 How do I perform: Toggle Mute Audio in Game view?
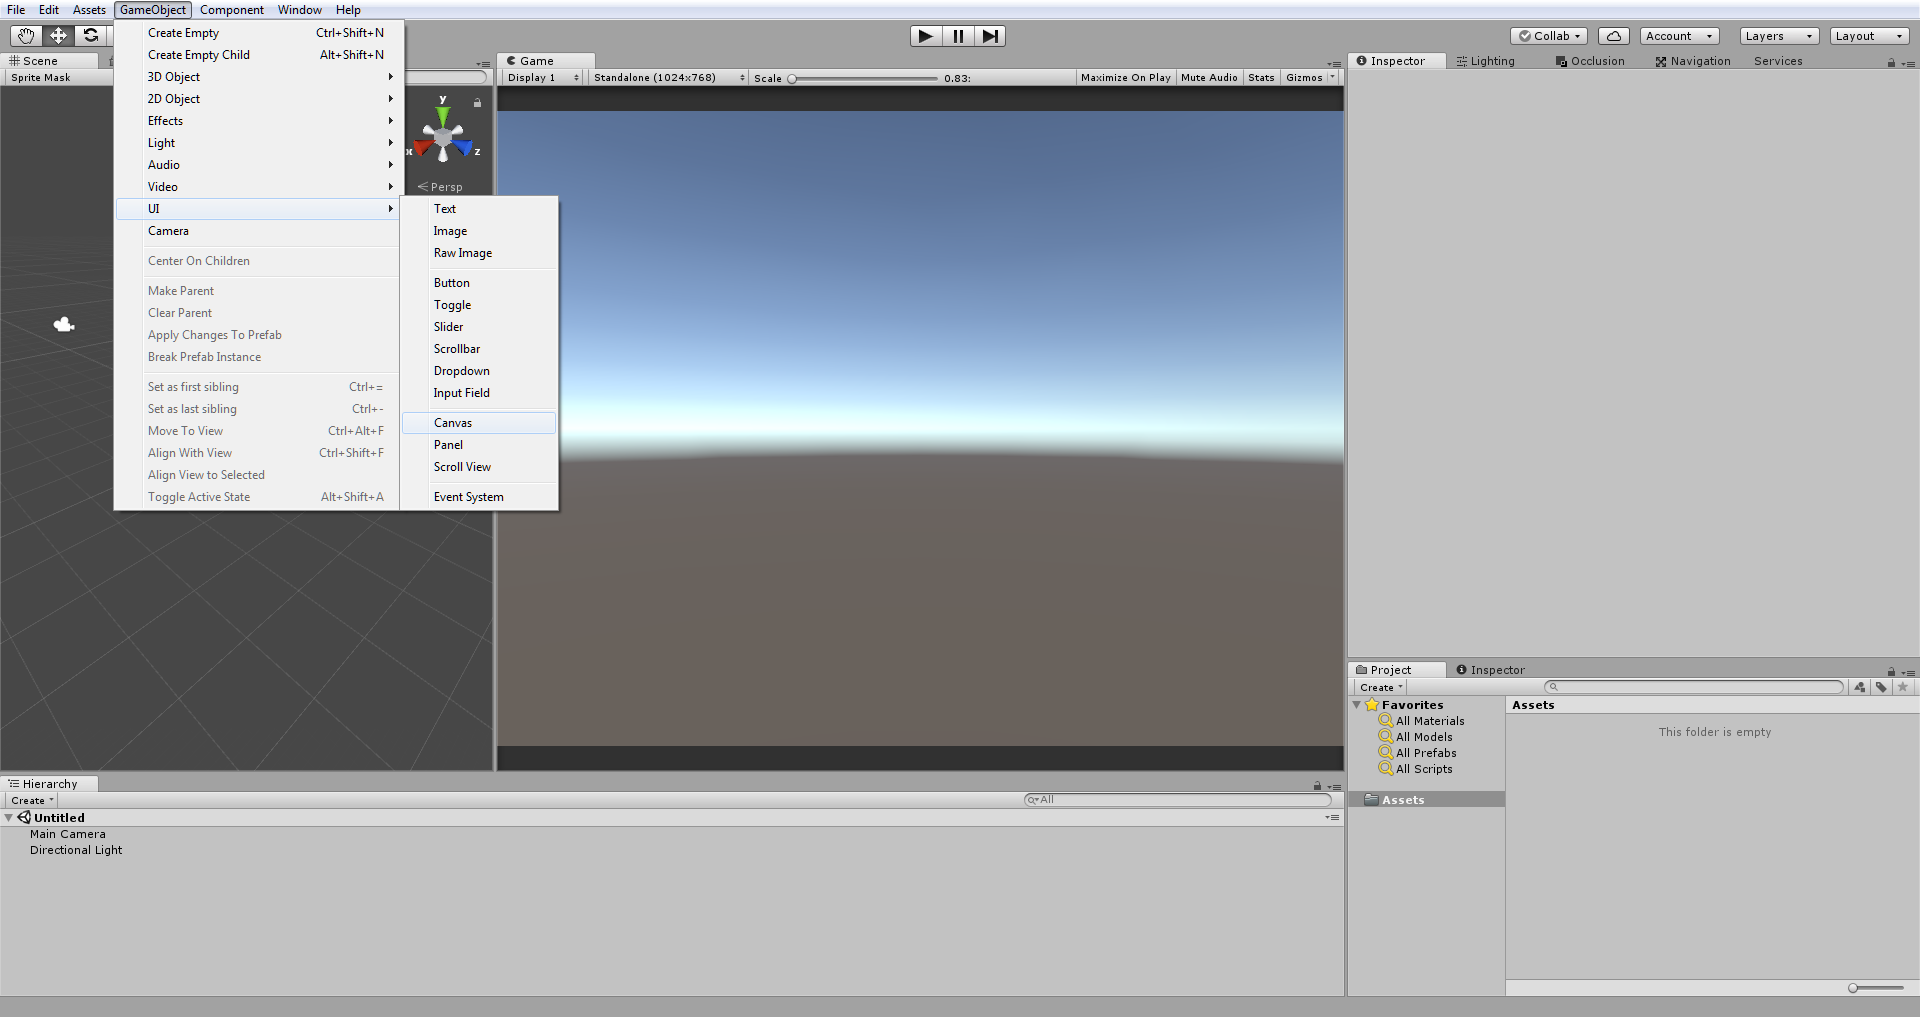[x=1208, y=78]
